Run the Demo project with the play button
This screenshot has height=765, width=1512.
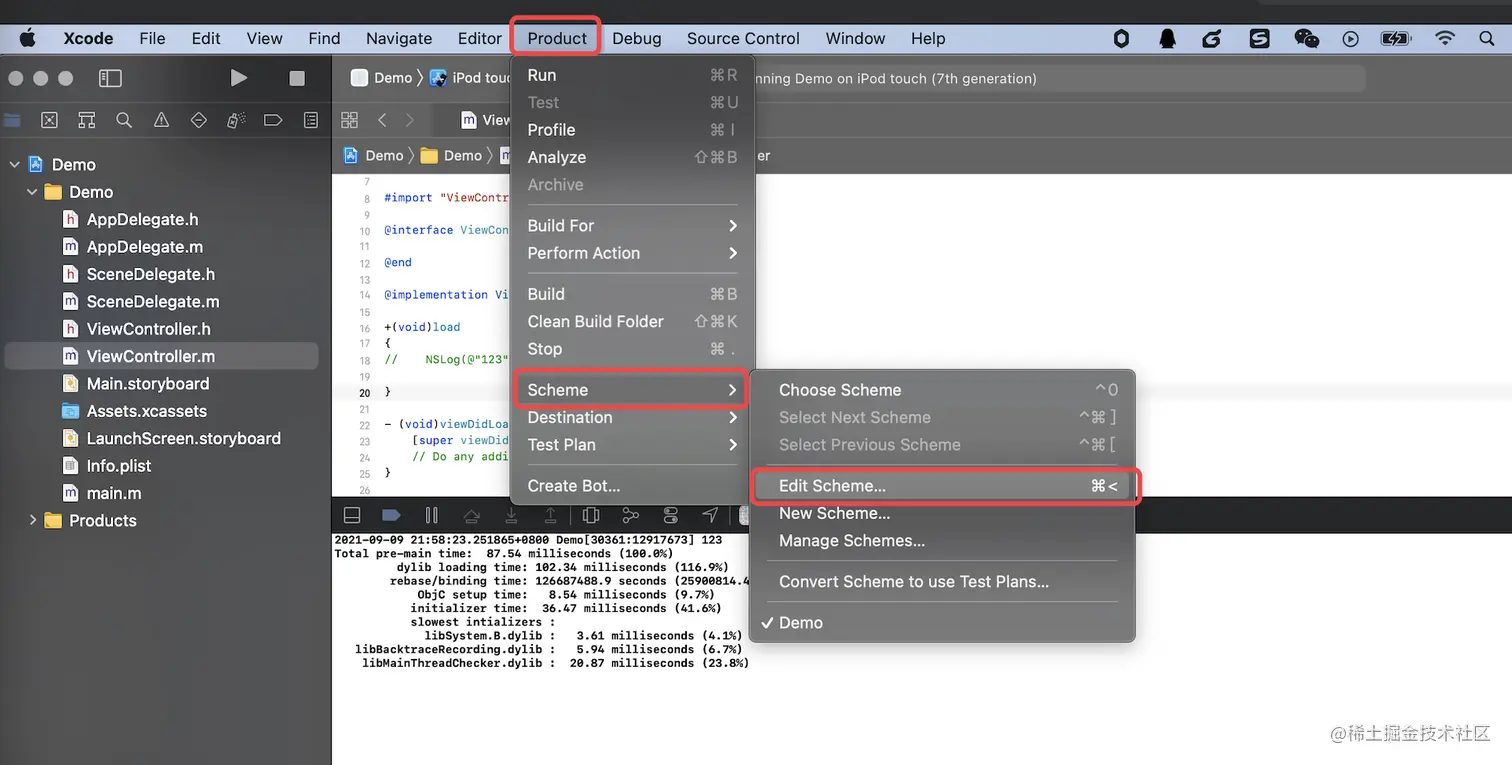(x=238, y=78)
